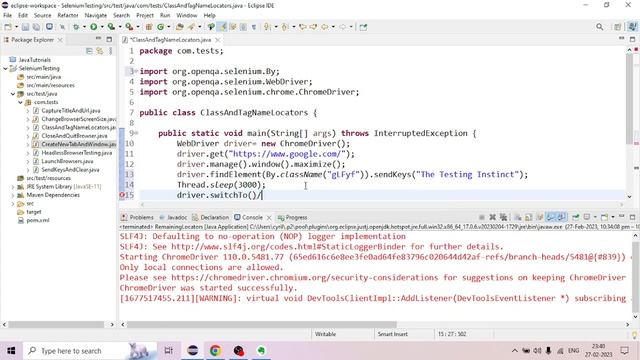Click the Quick Access search magnifier icon
The width and height of the screenshot is (640, 360).
coord(600,27)
